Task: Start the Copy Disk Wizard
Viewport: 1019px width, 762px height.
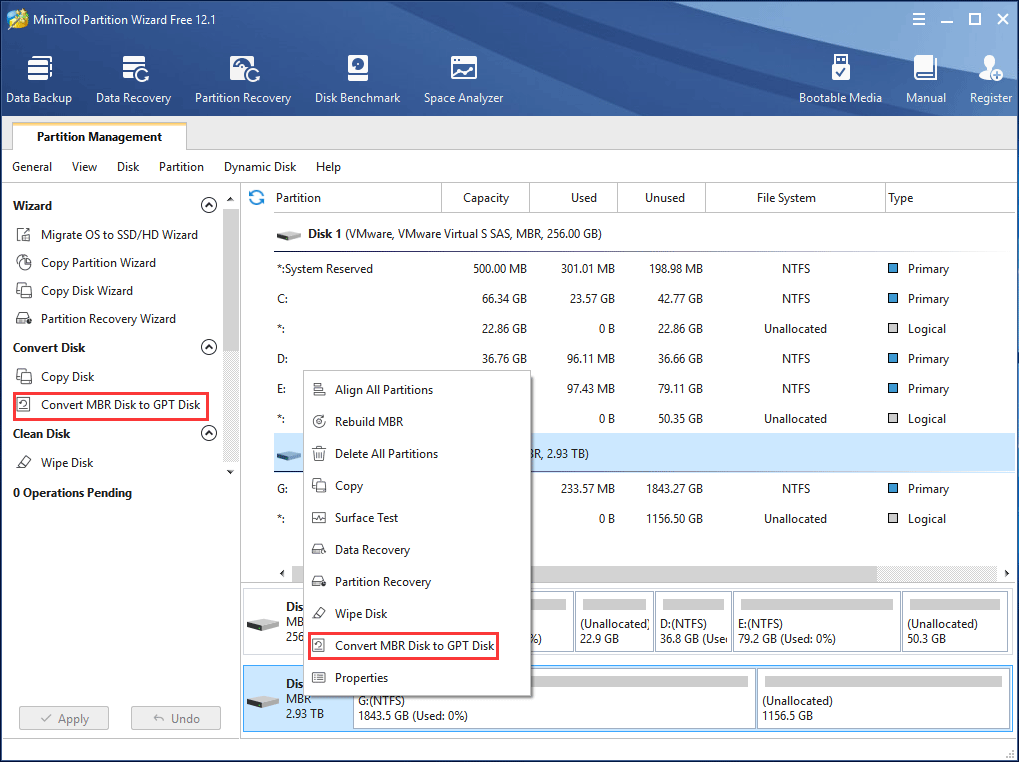Action: tap(74, 290)
